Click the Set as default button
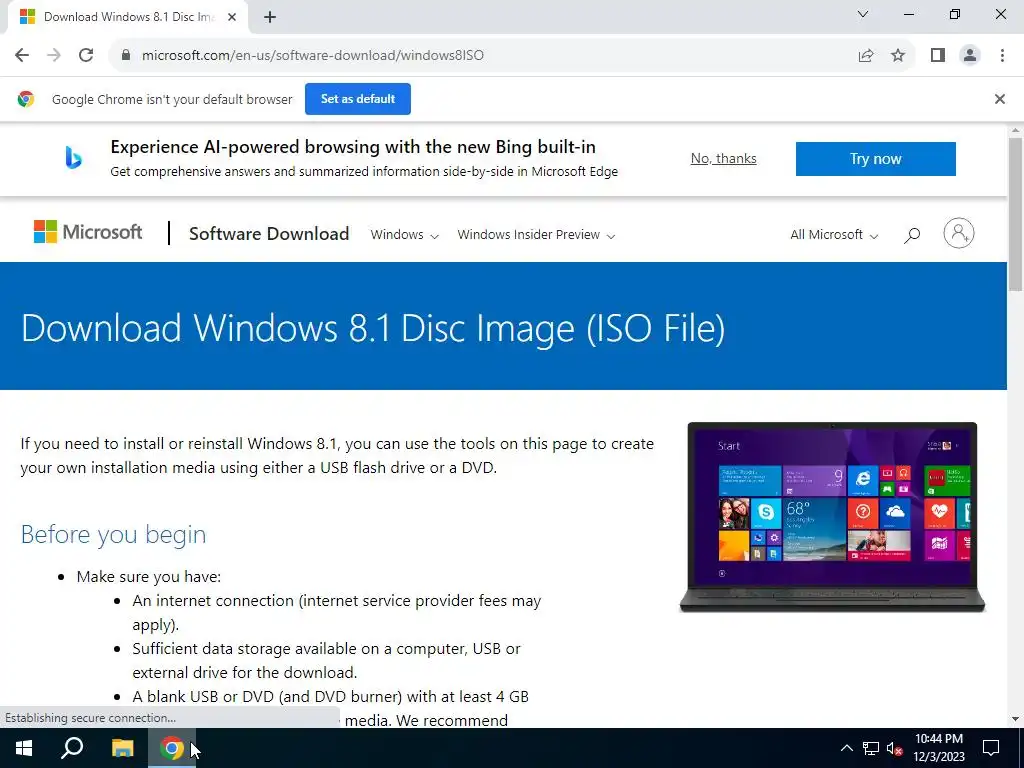The width and height of the screenshot is (1024, 768). pos(358,99)
